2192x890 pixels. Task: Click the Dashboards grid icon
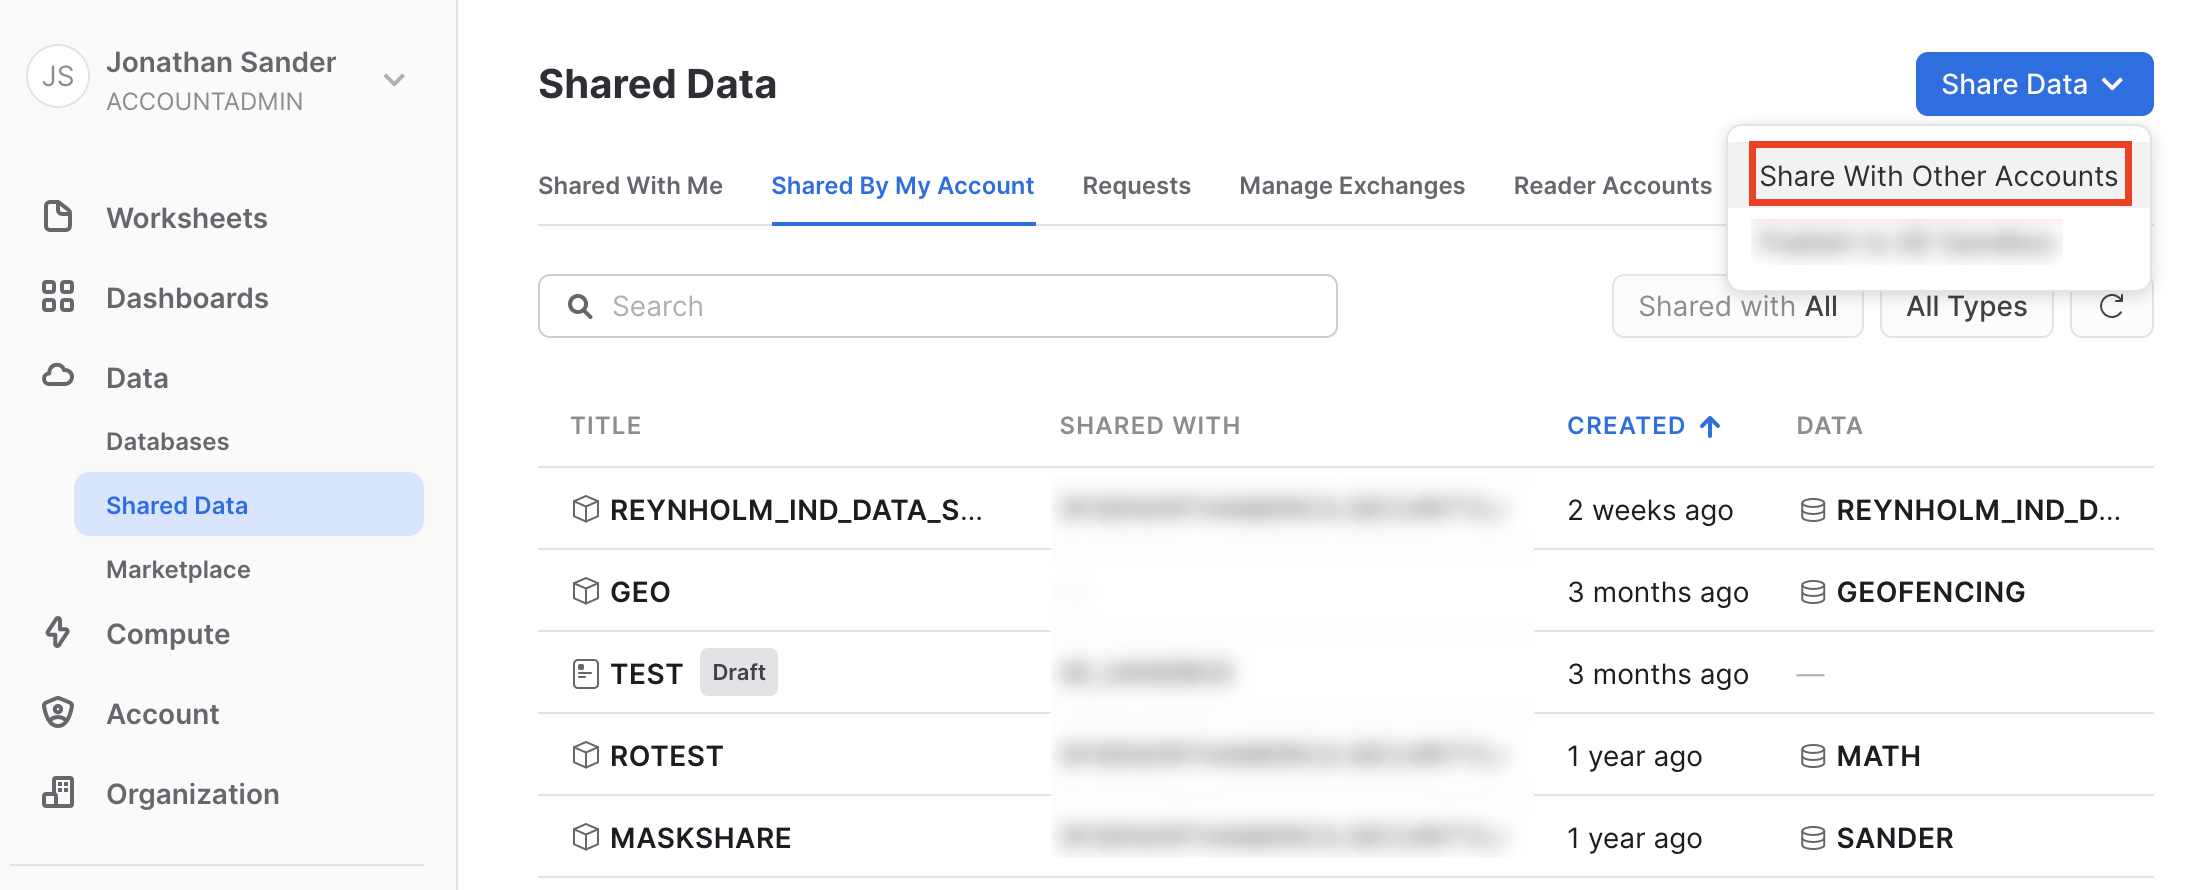58,297
